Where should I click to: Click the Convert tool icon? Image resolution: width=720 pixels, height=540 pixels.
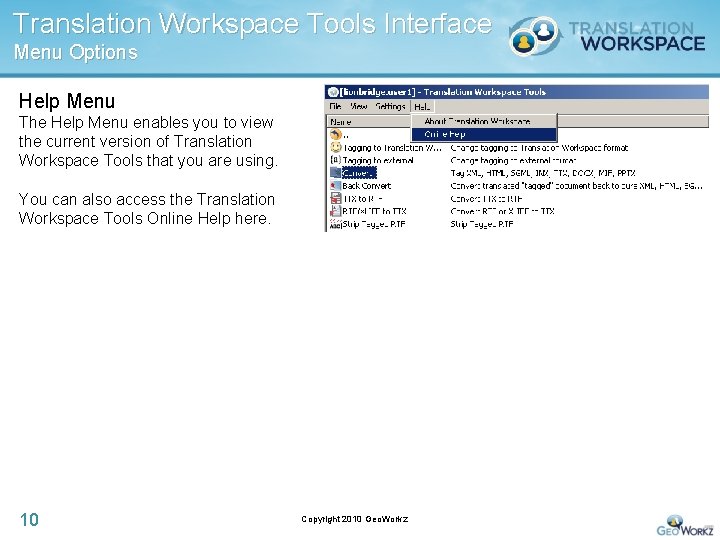coord(336,173)
